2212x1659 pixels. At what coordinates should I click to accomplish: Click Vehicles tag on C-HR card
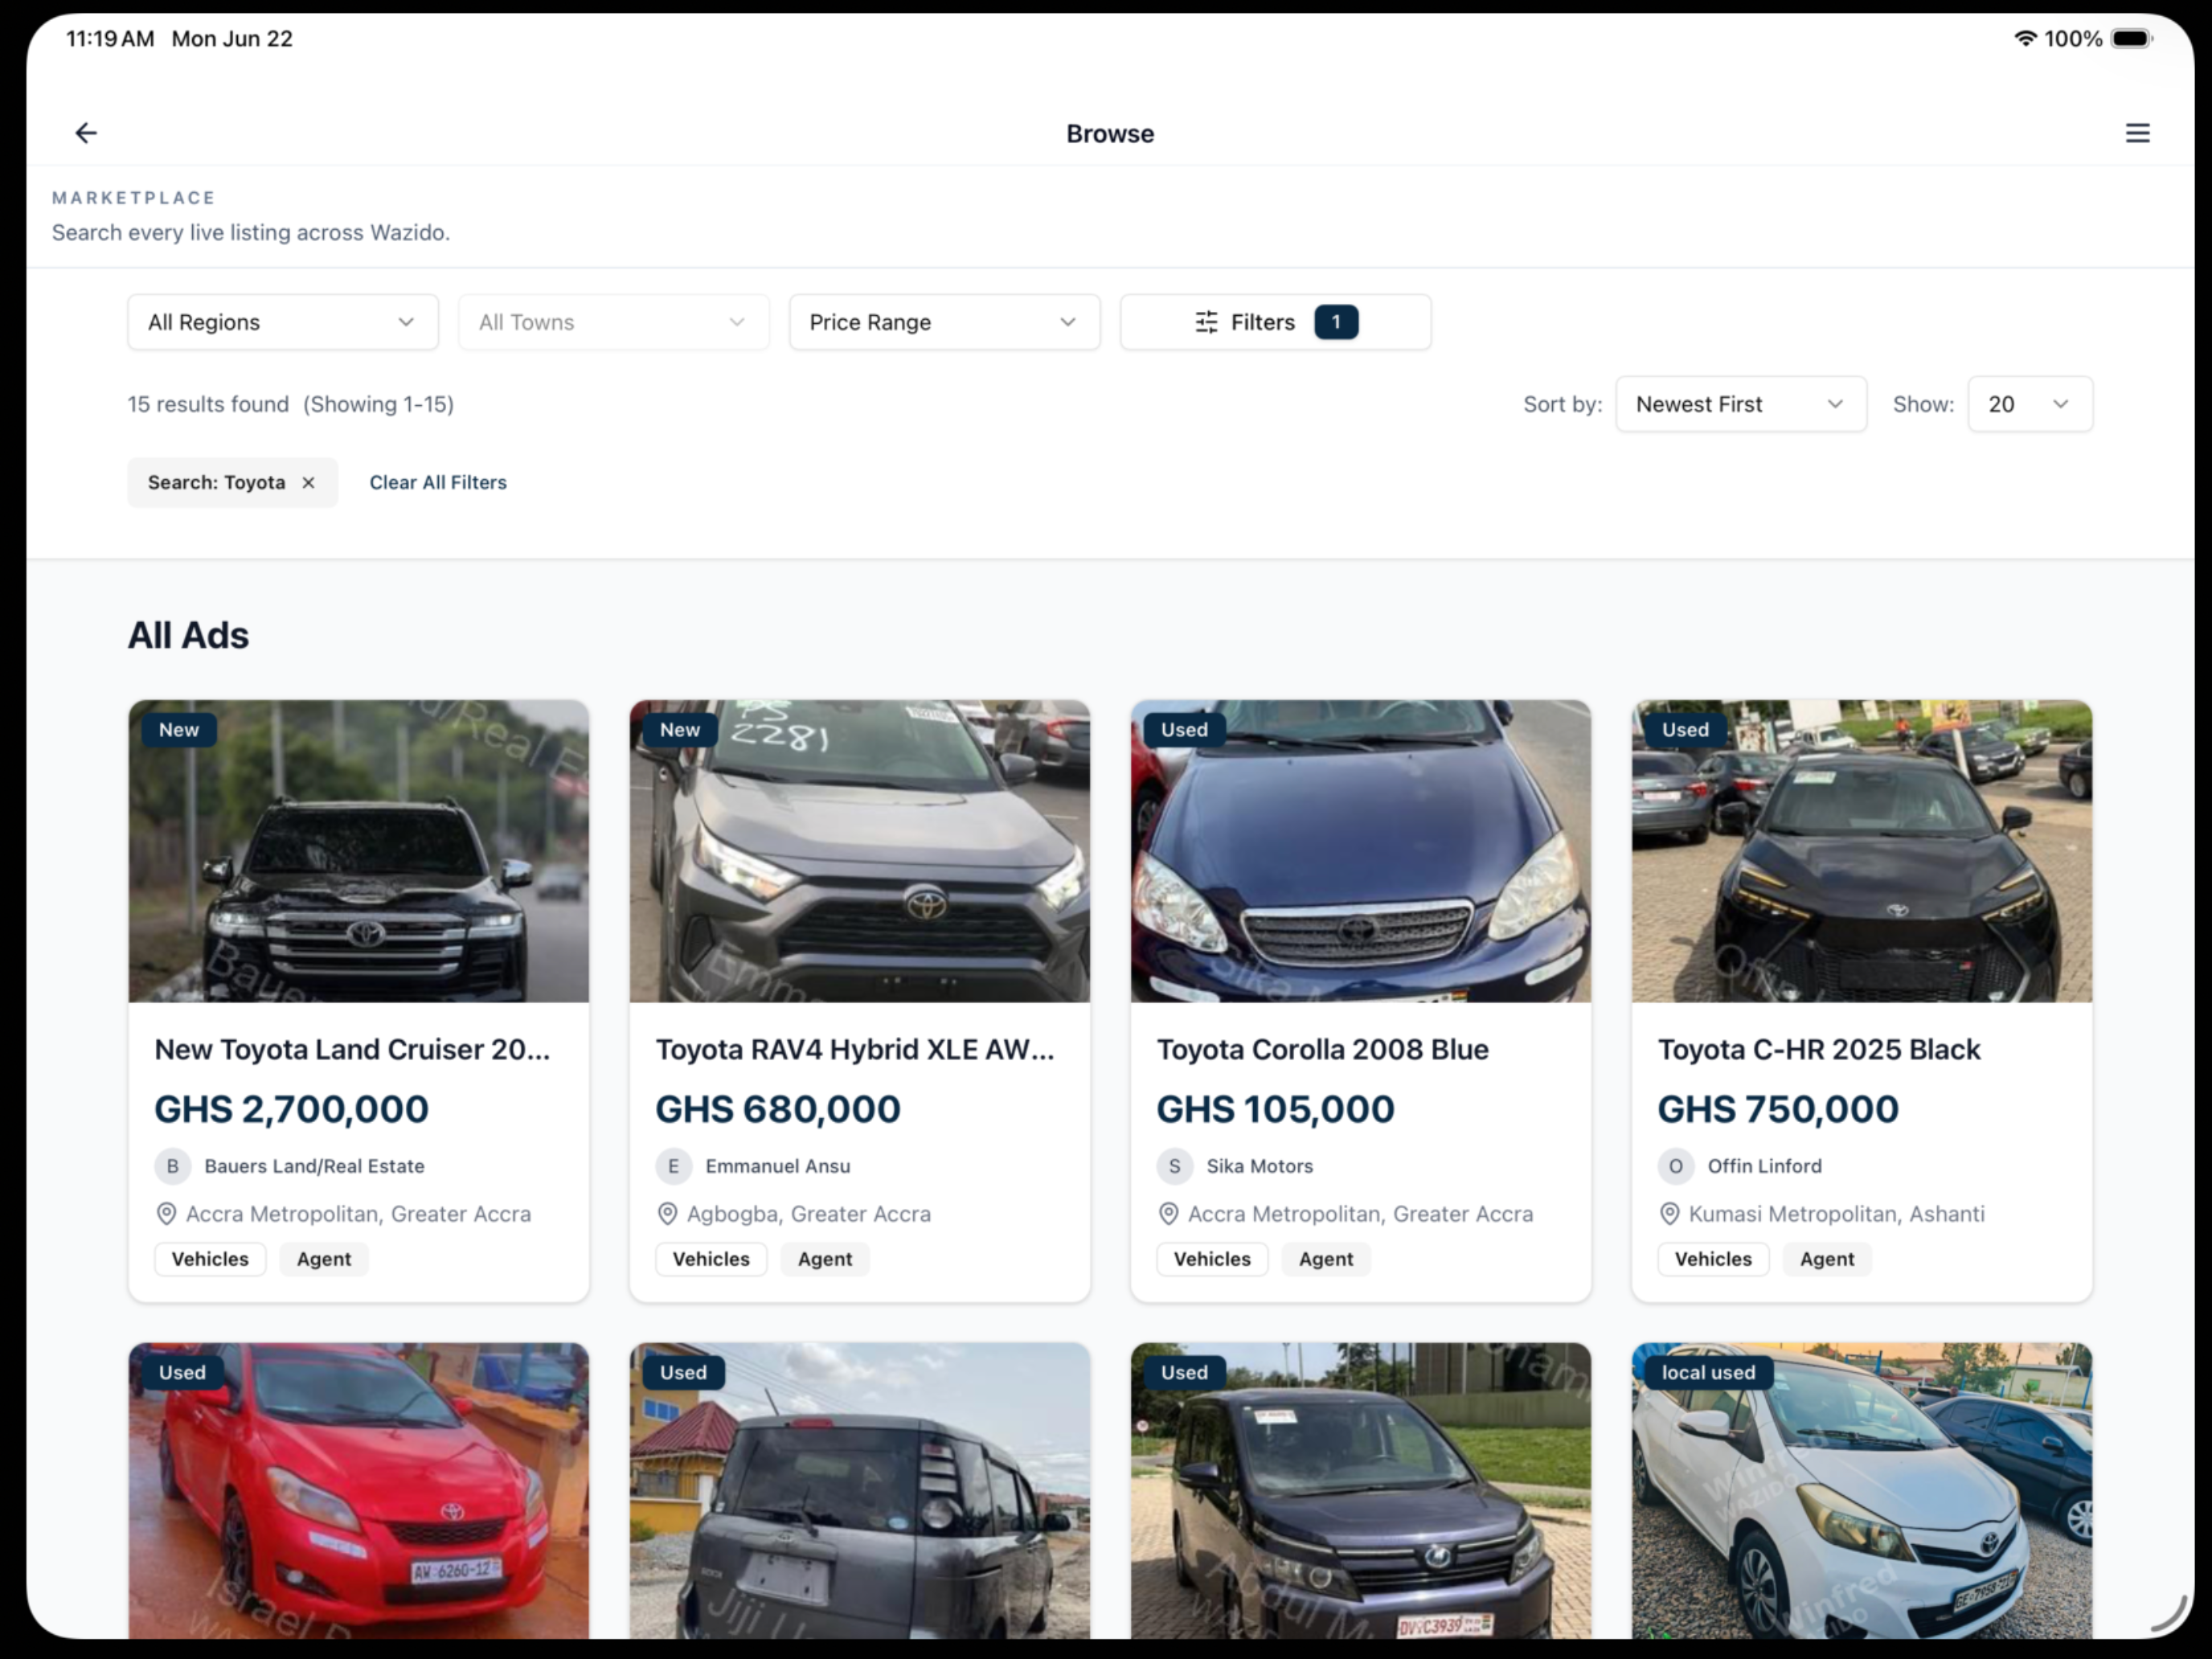pyautogui.click(x=1713, y=1259)
